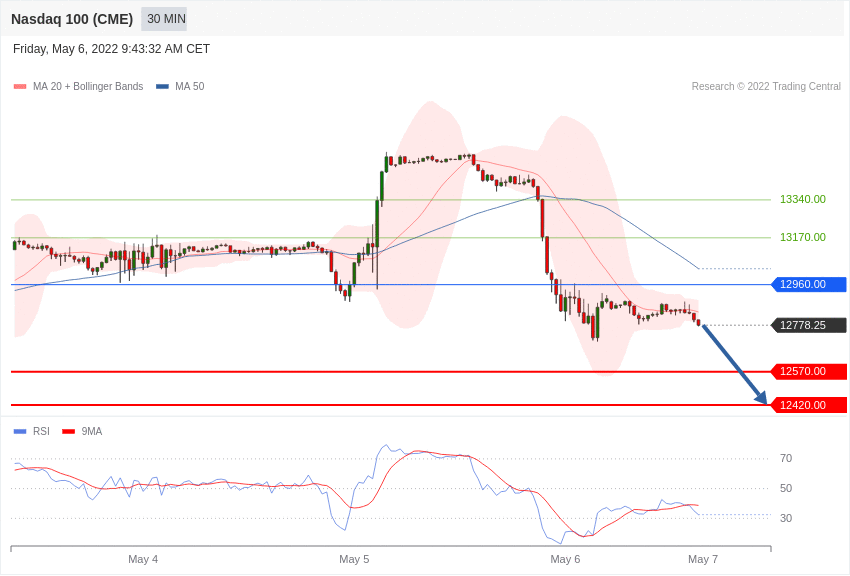Click the 12570.00 red support tag
850x576 pixels.
[808, 372]
